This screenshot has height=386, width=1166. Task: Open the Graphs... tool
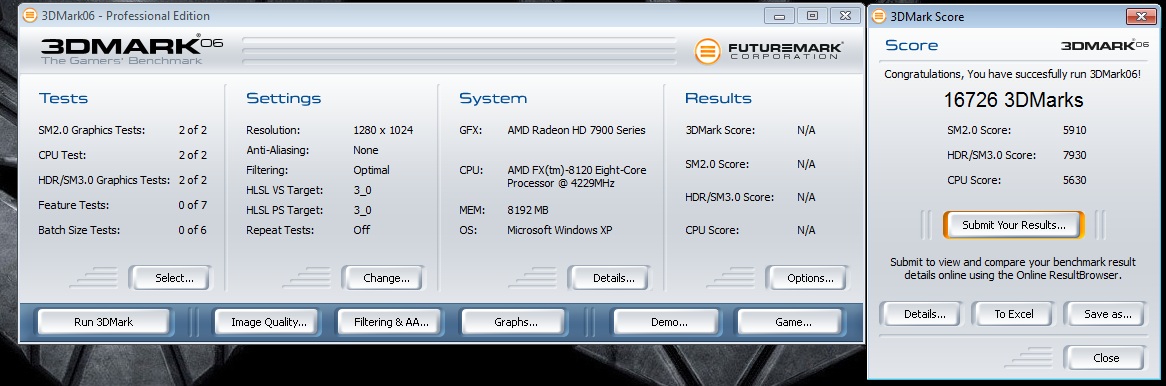(515, 322)
